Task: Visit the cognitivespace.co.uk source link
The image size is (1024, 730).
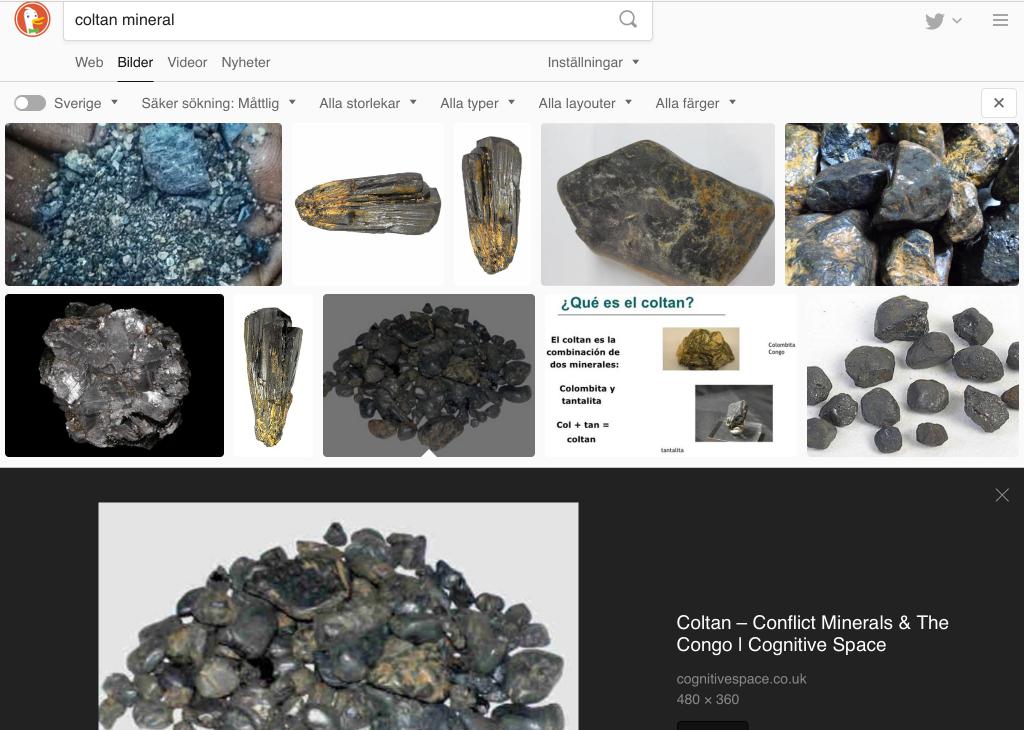Action: (x=741, y=679)
